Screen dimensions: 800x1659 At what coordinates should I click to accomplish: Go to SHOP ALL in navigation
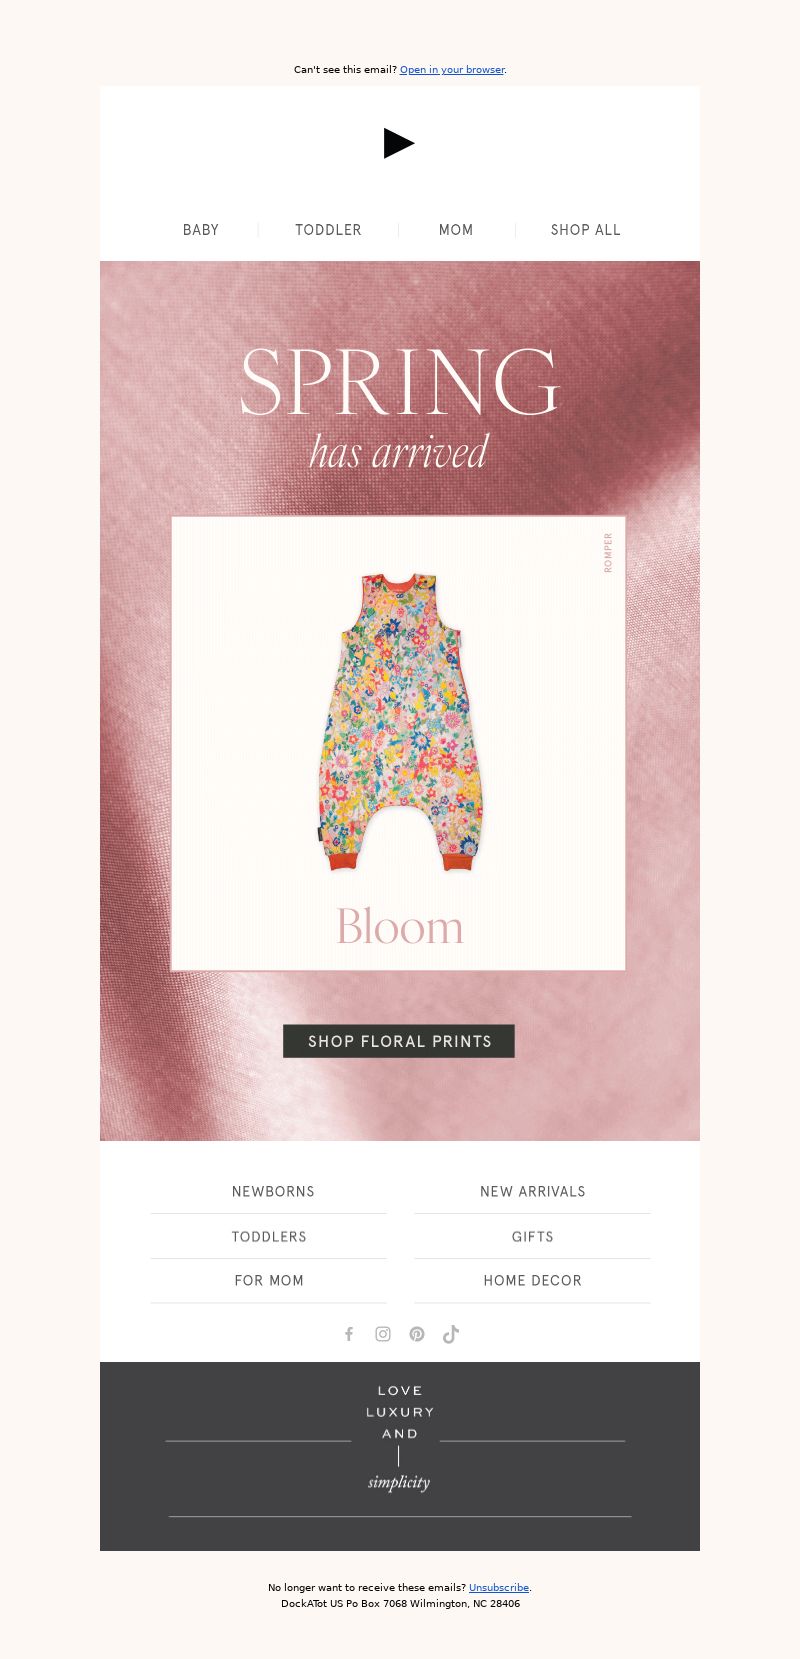(x=586, y=230)
